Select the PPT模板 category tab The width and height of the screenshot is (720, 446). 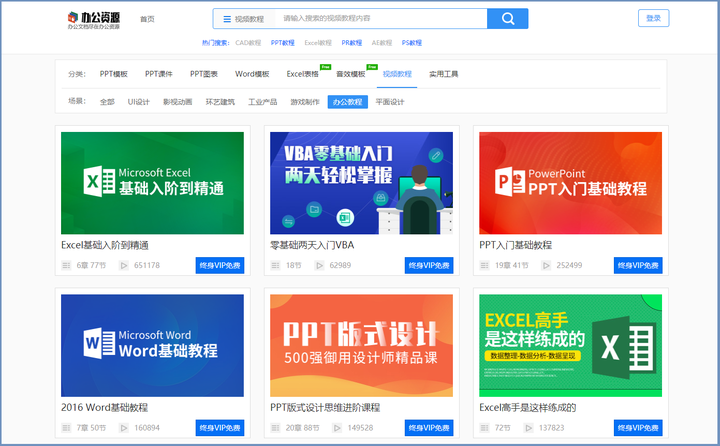pyautogui.click(x=113, y=74)
